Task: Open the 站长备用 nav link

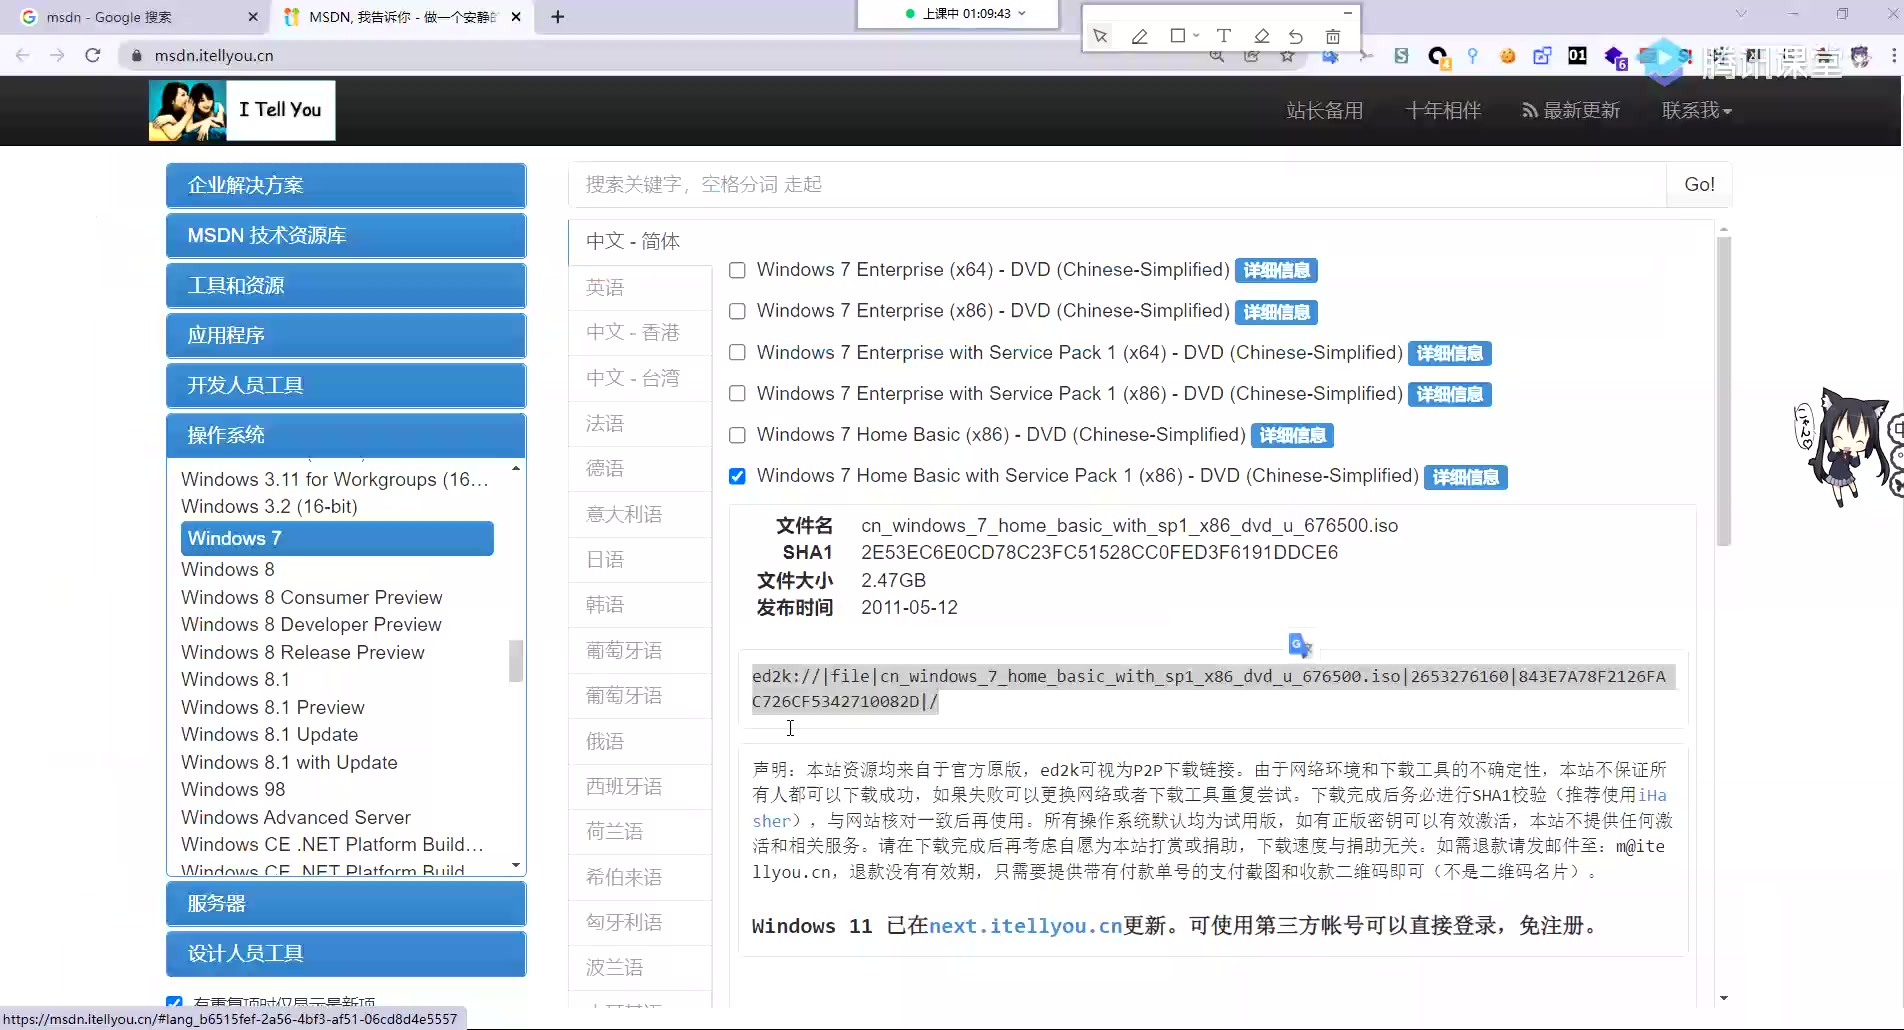Action: coord(1325,110)
